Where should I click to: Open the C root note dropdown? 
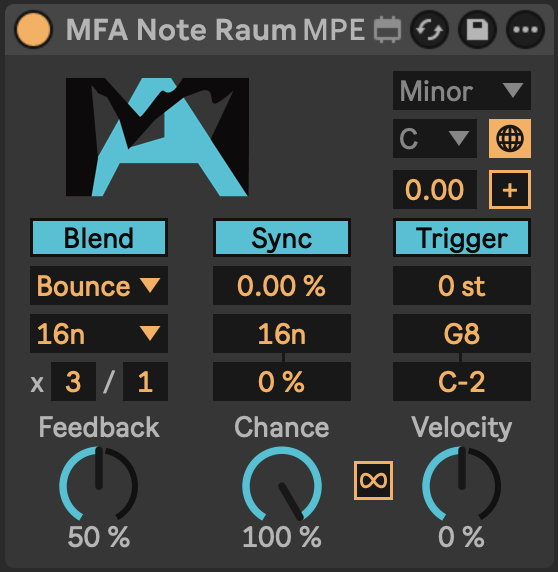click(x=435, y=138)
